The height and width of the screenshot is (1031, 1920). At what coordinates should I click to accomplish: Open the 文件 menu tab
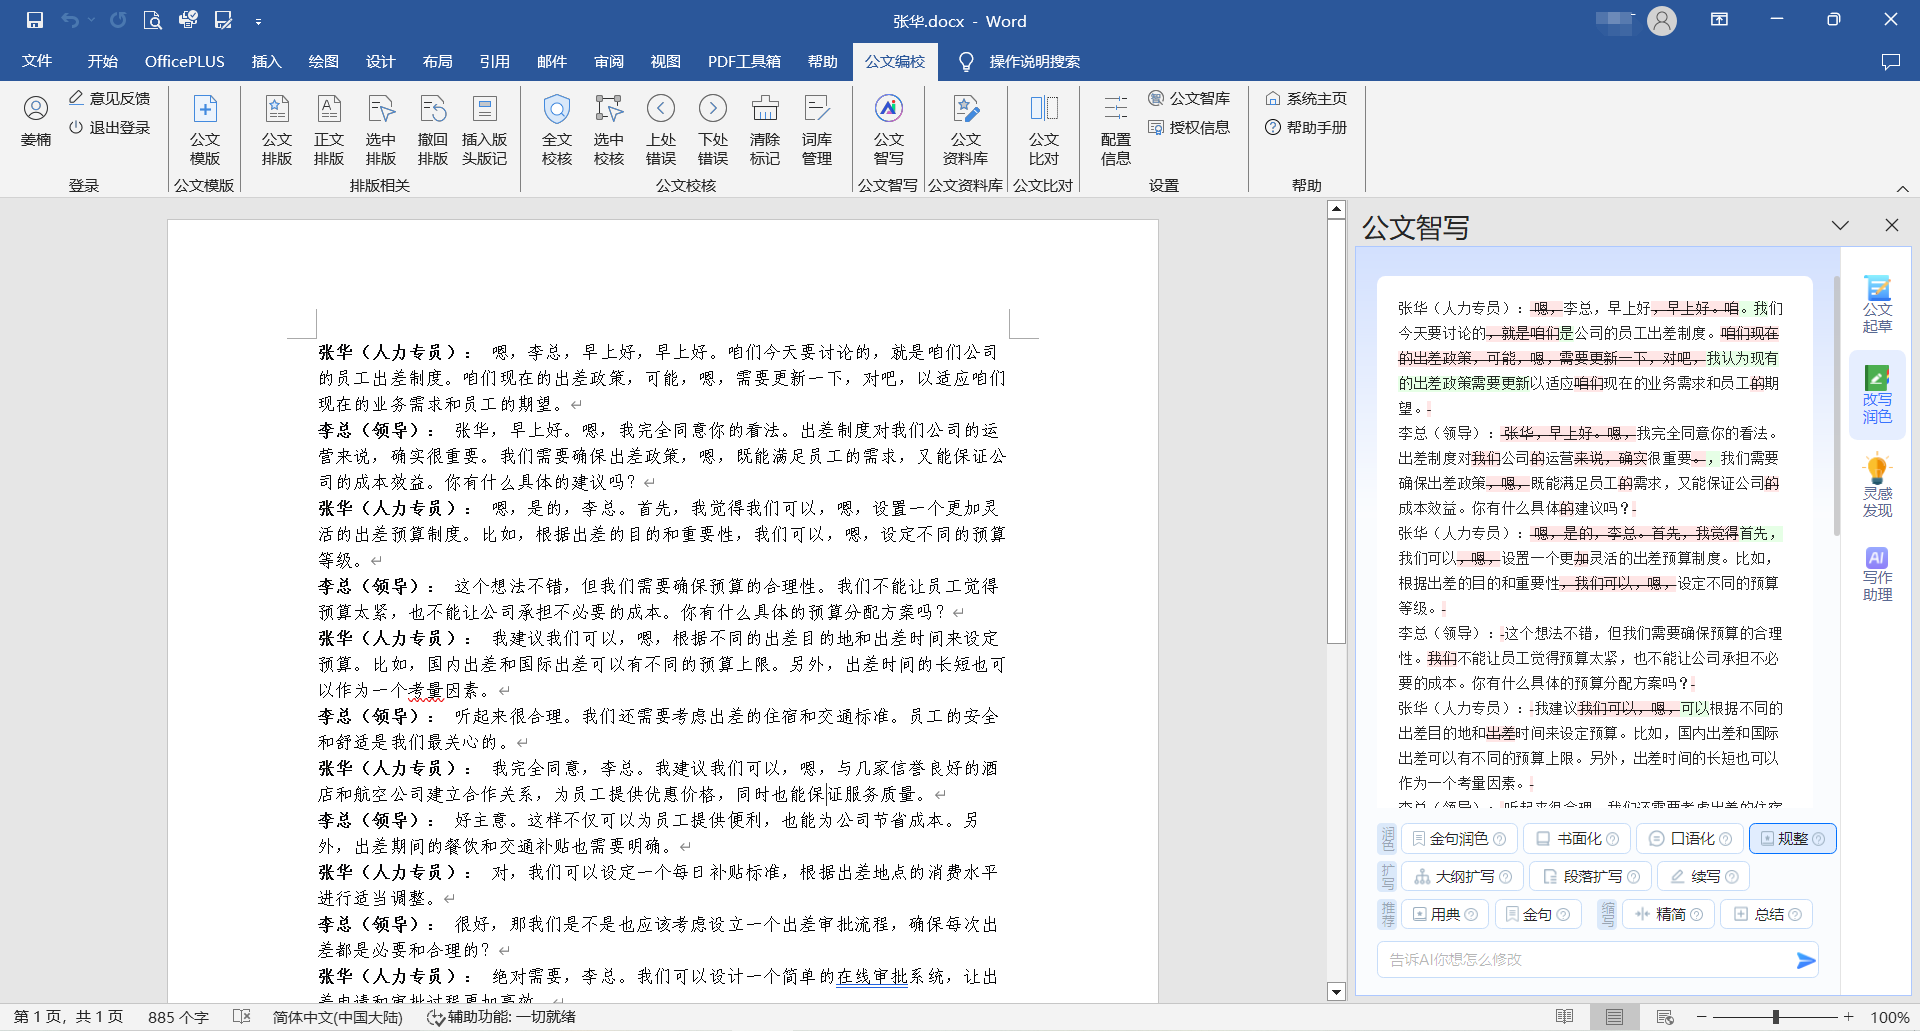coord(37,61)
